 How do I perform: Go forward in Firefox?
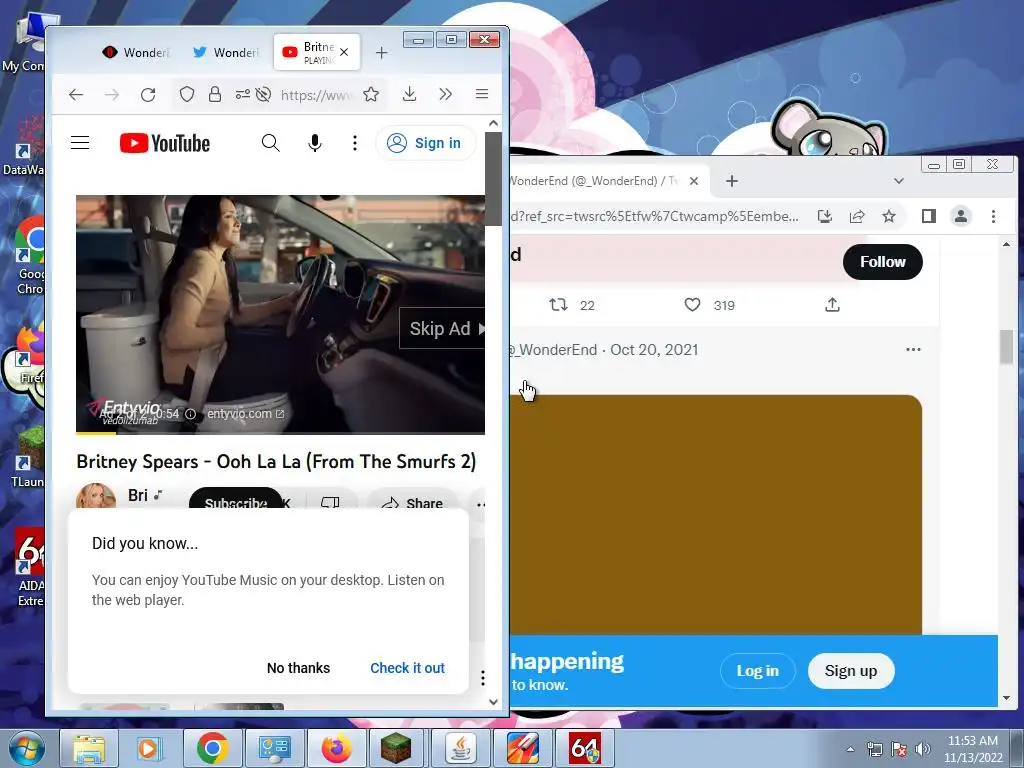[x=112, y=95]
